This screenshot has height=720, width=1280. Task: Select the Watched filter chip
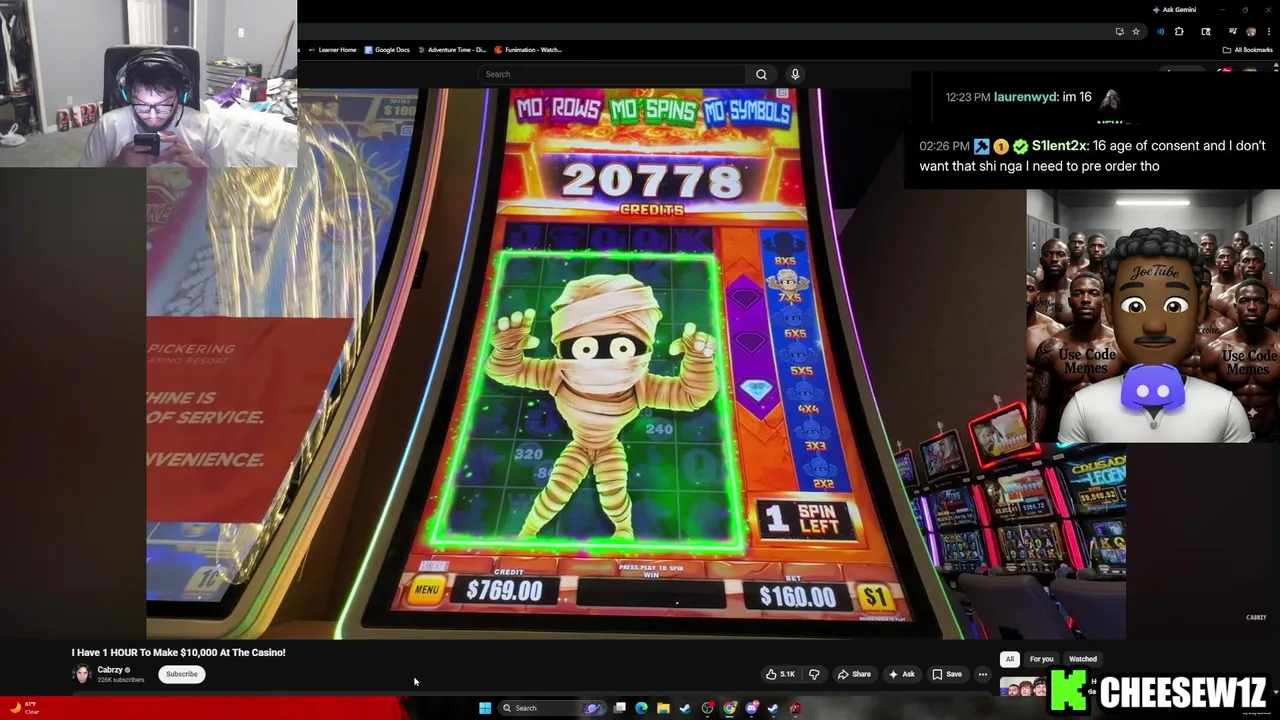1083,659
